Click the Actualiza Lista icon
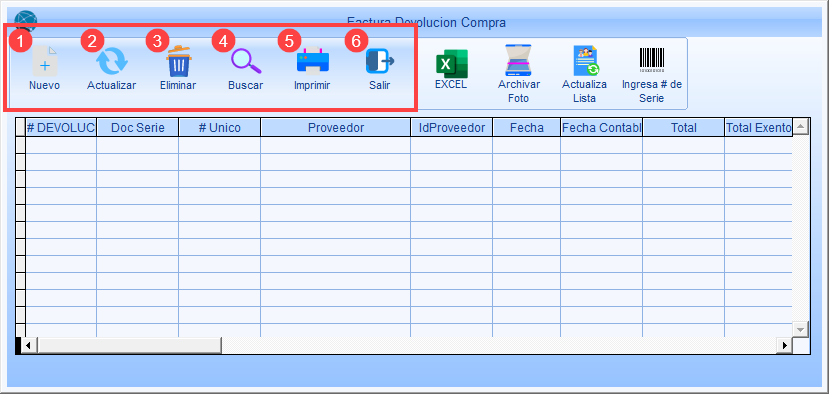 coord(585,61)
